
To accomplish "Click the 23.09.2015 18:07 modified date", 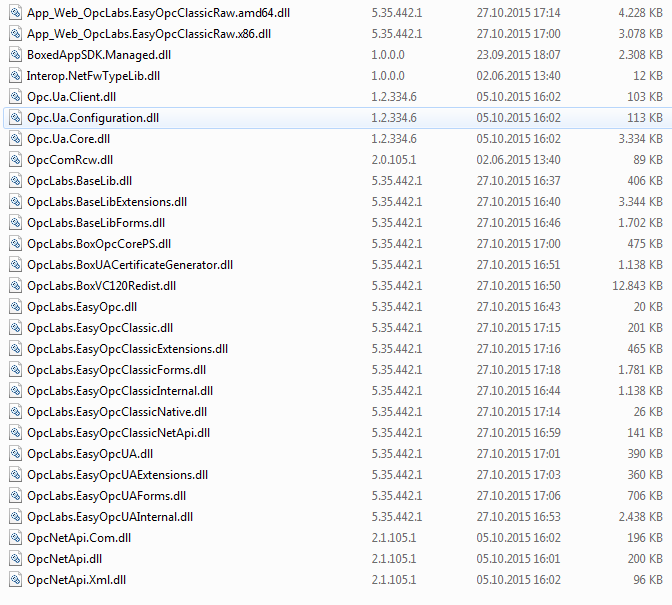I will [x=518, y=54].
